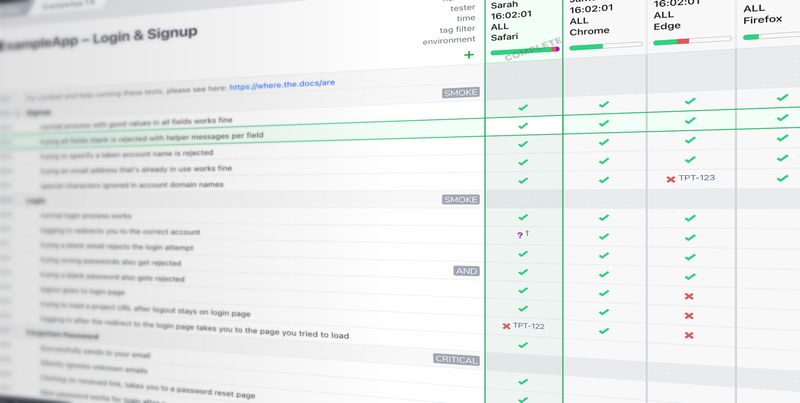Viewport: 800px width, 403px height.
Task: Click the SMOKE tag on the Signup section
Action: pyautogui.click(x=461, y=93)
